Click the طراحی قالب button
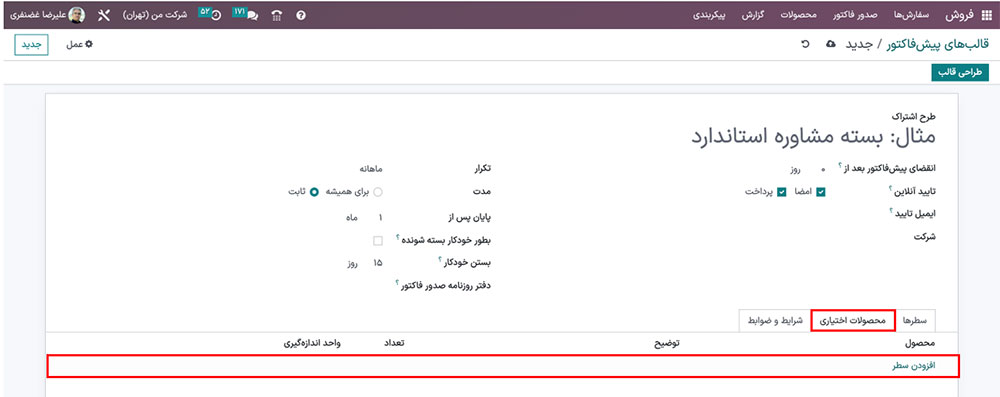This screenshot has height=397, width=1000. pyautogui.click(x=960, y=73)
